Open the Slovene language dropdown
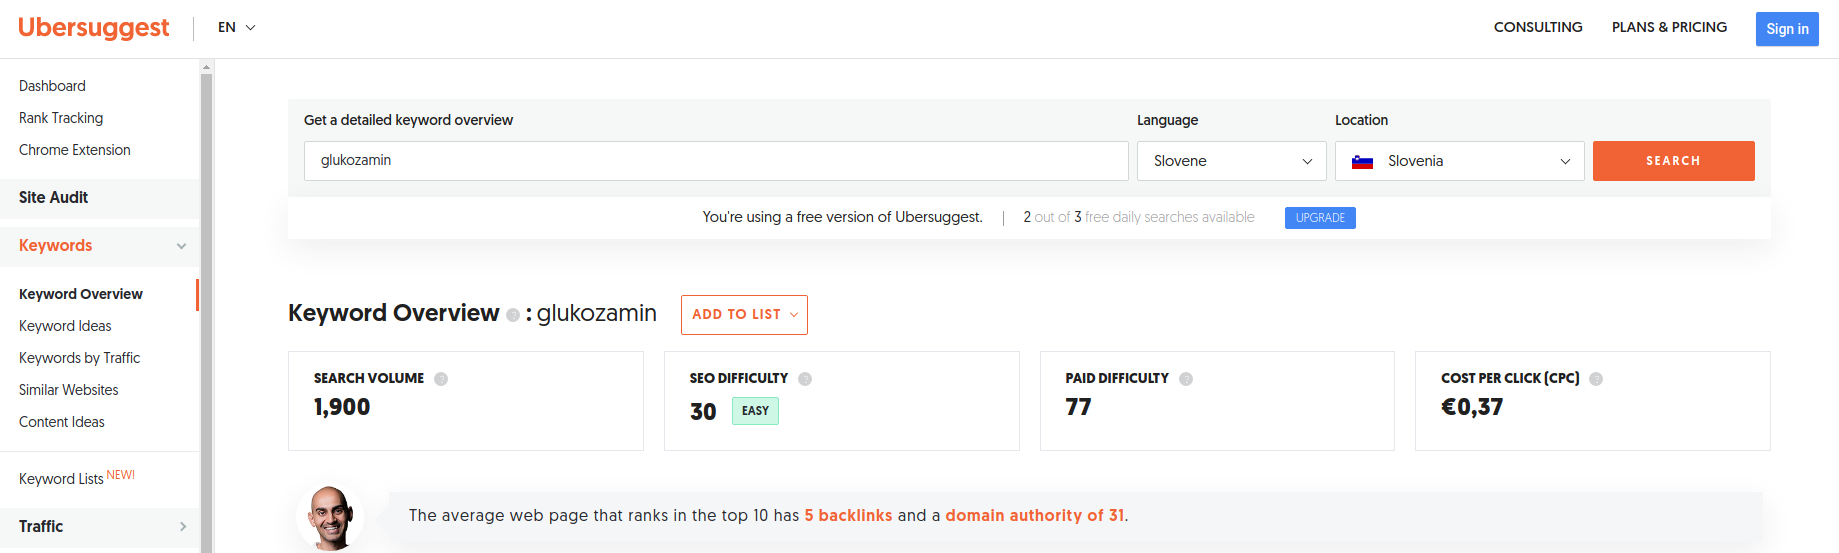The image size is (1839, 553). click(x=1231, y=161)
